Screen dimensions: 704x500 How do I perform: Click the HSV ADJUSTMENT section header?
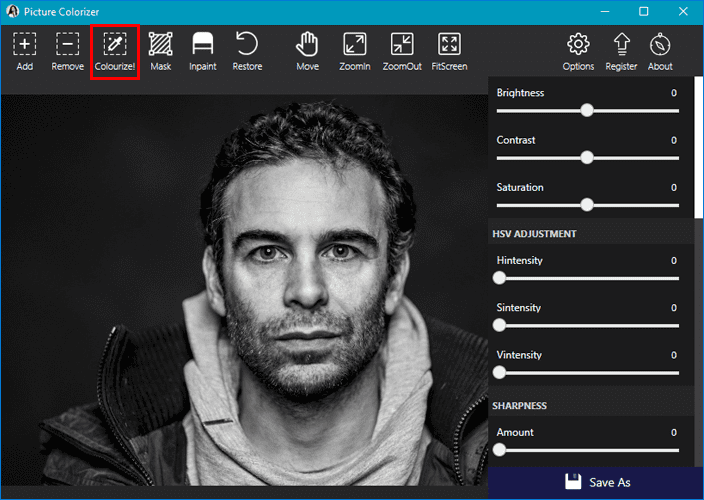tap(534, 234)
